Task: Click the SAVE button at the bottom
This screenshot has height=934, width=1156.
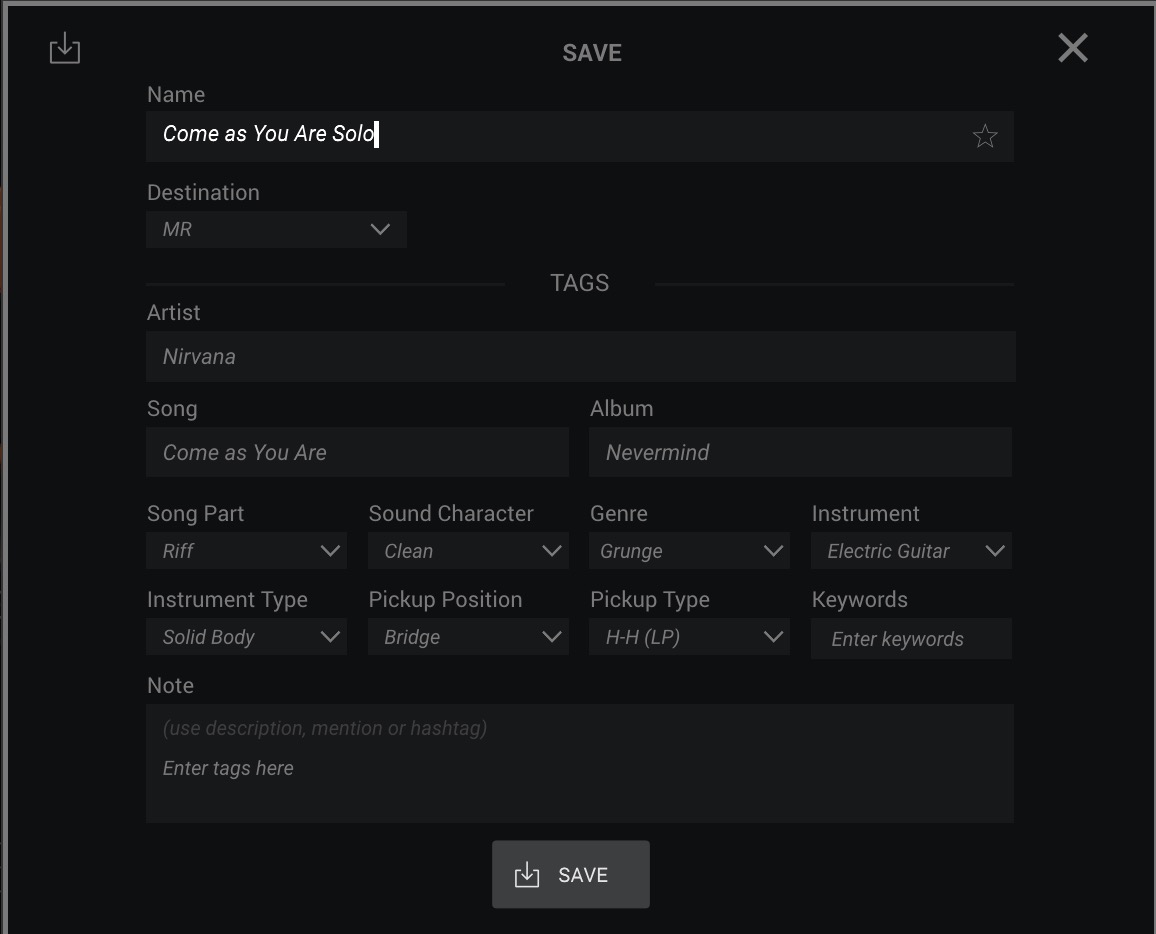Action: pyautogui.click(x=571, y=874)
